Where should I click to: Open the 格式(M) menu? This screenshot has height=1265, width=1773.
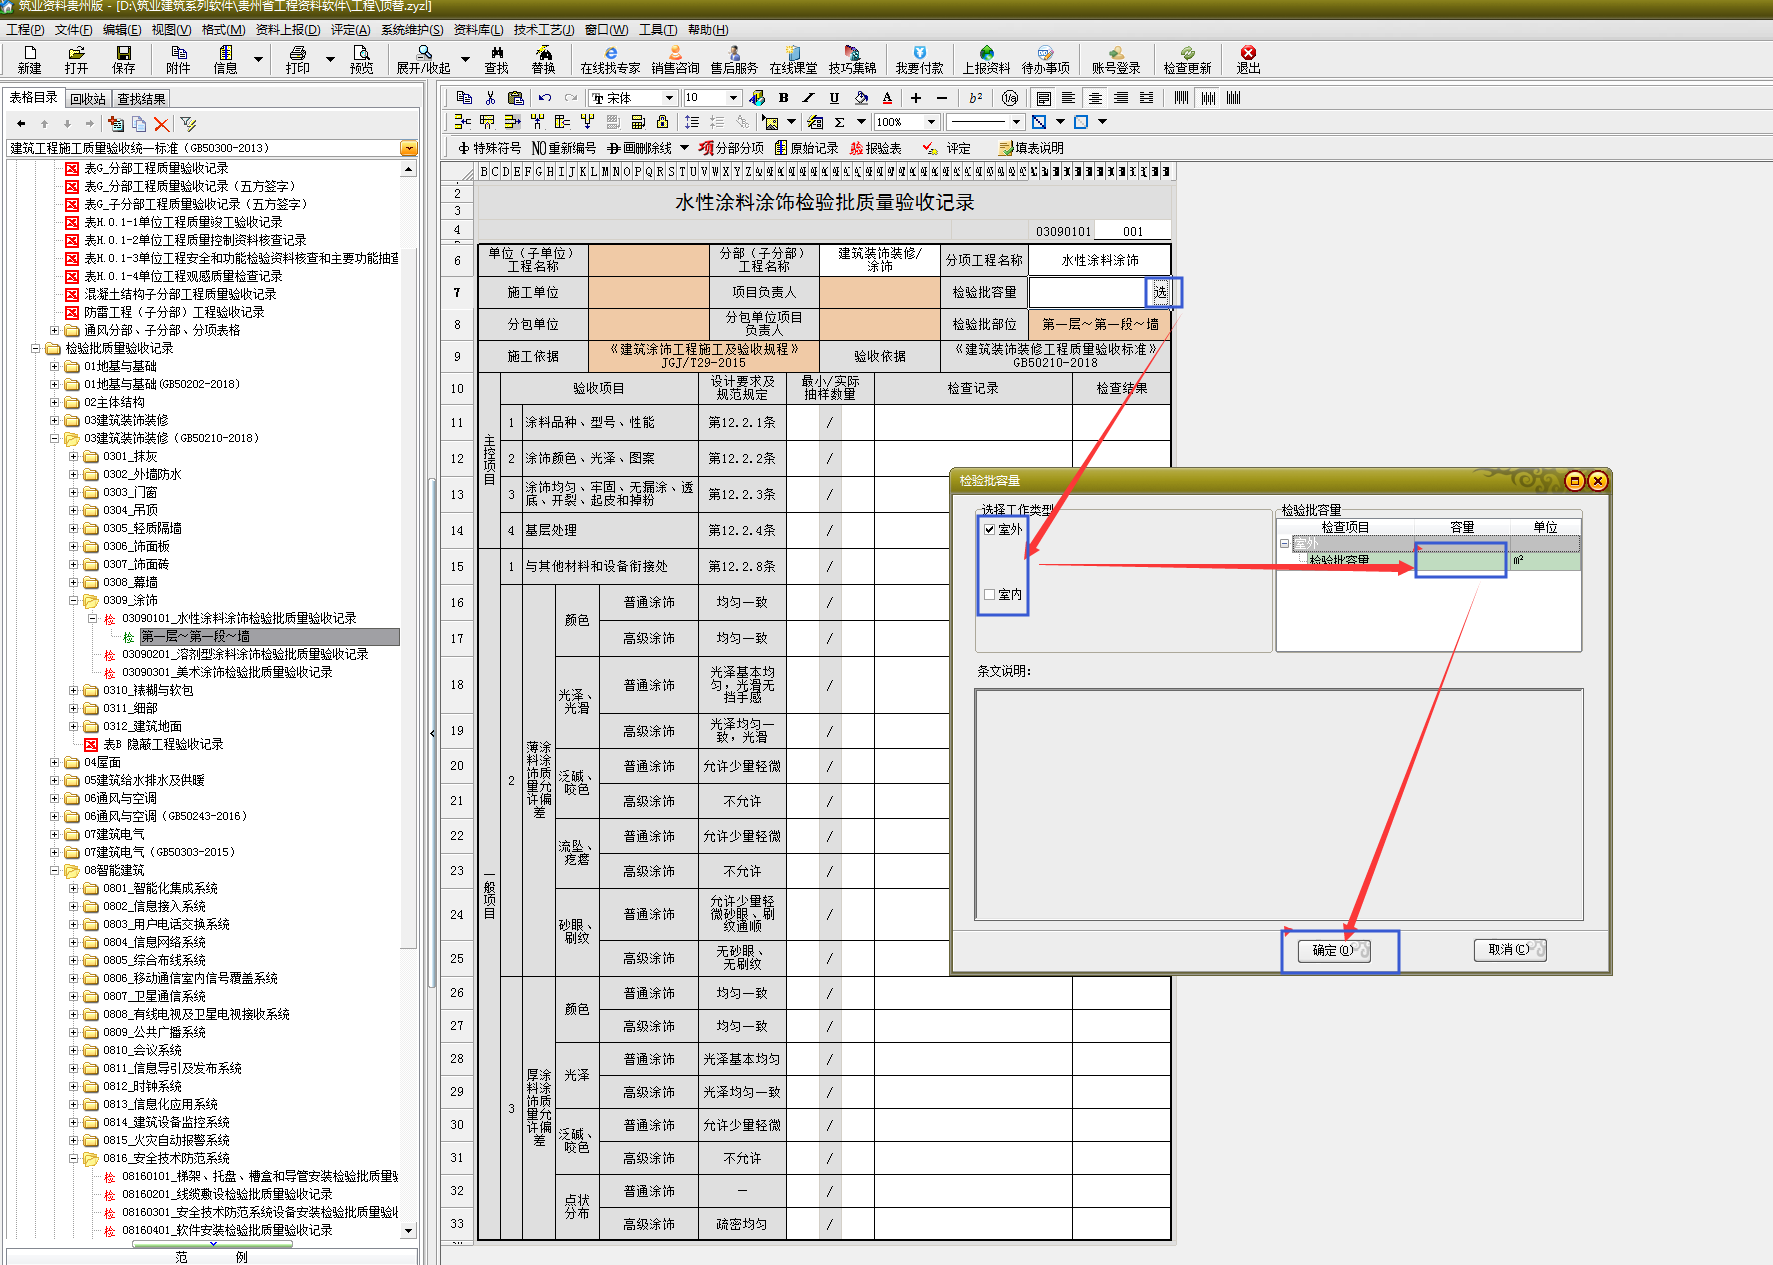pos(223,30)
